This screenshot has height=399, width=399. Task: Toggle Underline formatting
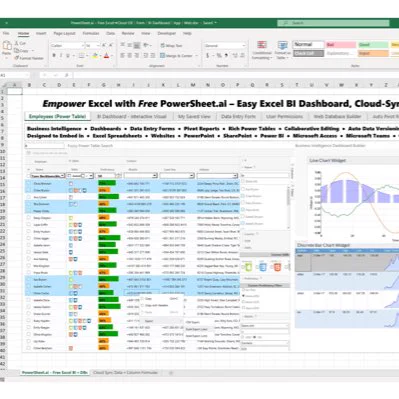68,55
